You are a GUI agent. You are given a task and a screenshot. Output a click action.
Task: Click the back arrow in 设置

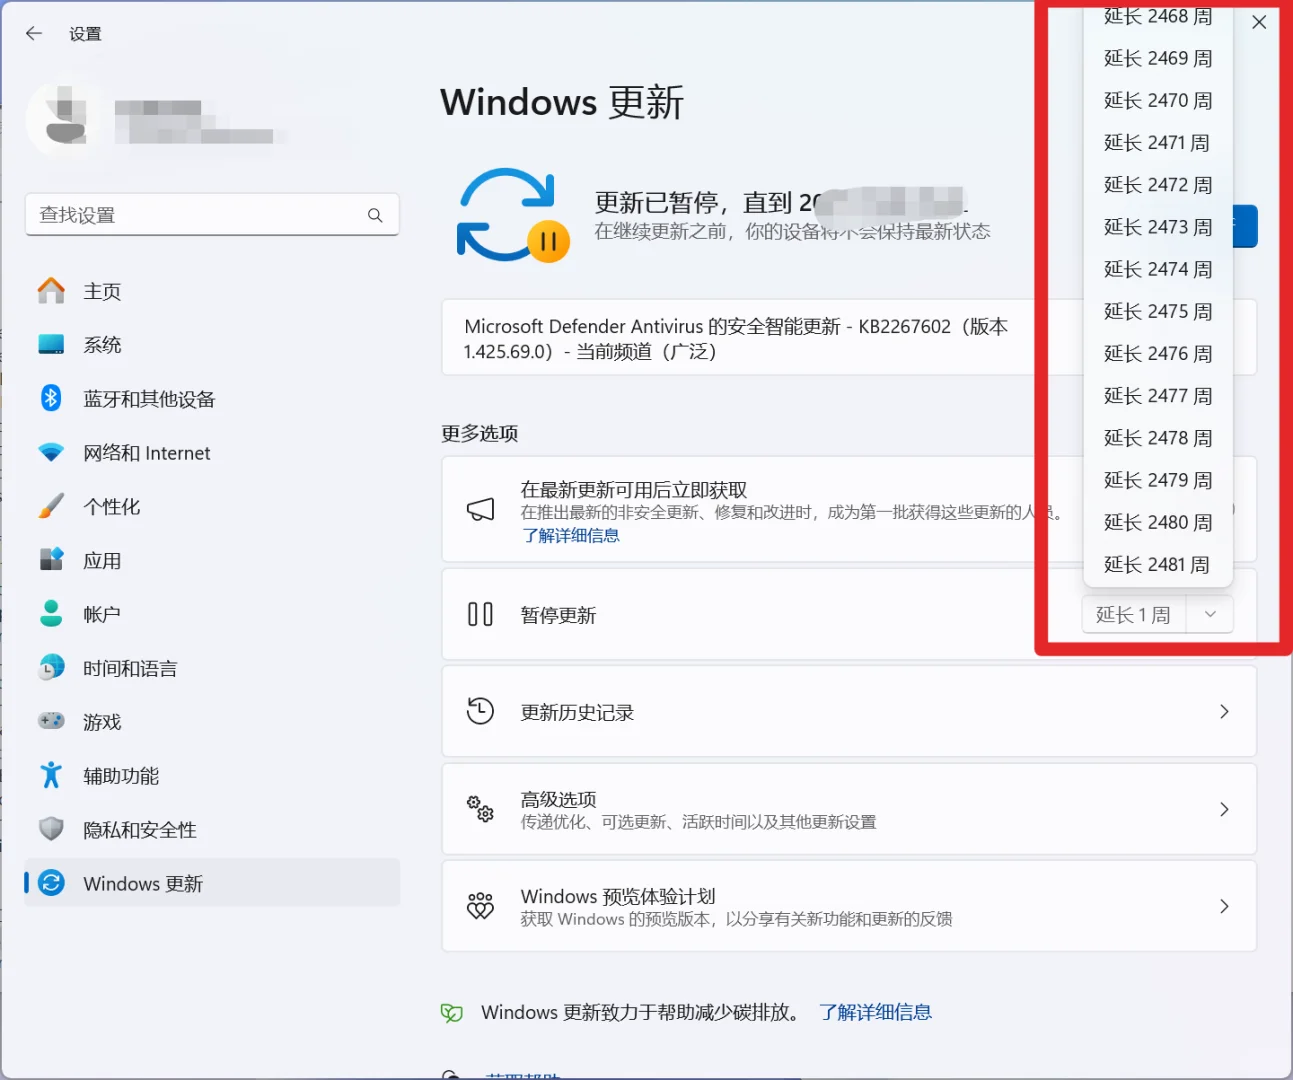coord(33,33)
